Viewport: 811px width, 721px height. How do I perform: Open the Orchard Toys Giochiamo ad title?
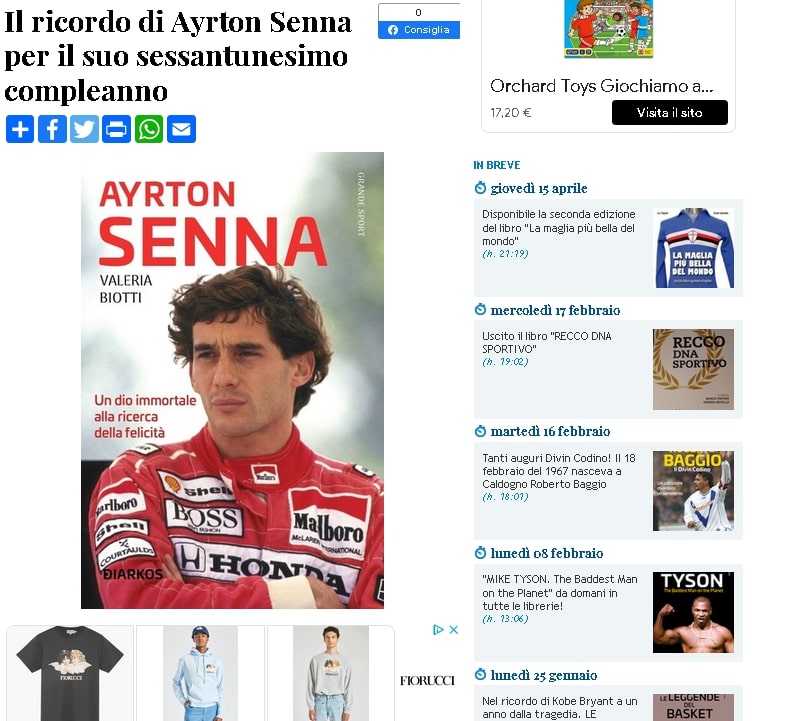602,86
